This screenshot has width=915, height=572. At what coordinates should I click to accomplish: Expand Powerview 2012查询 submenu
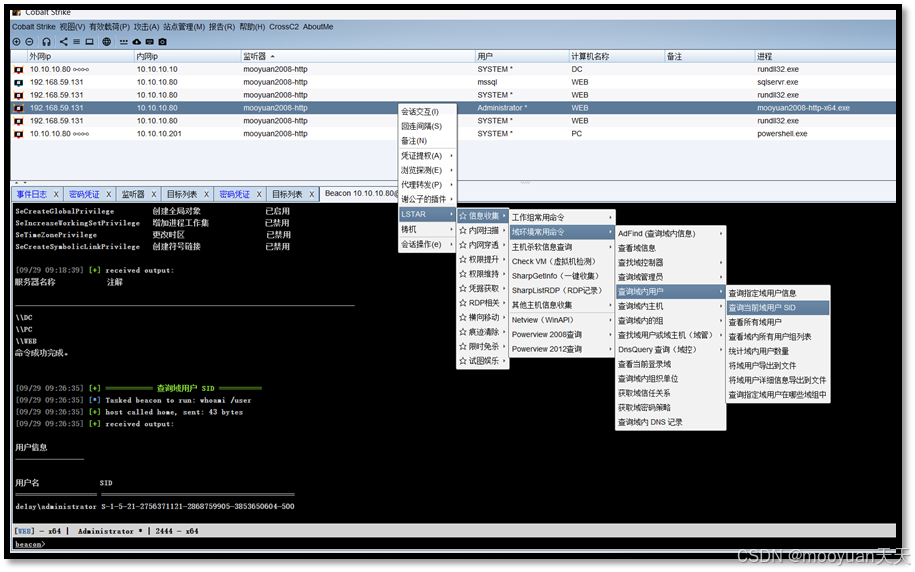(x=562, y=349)
